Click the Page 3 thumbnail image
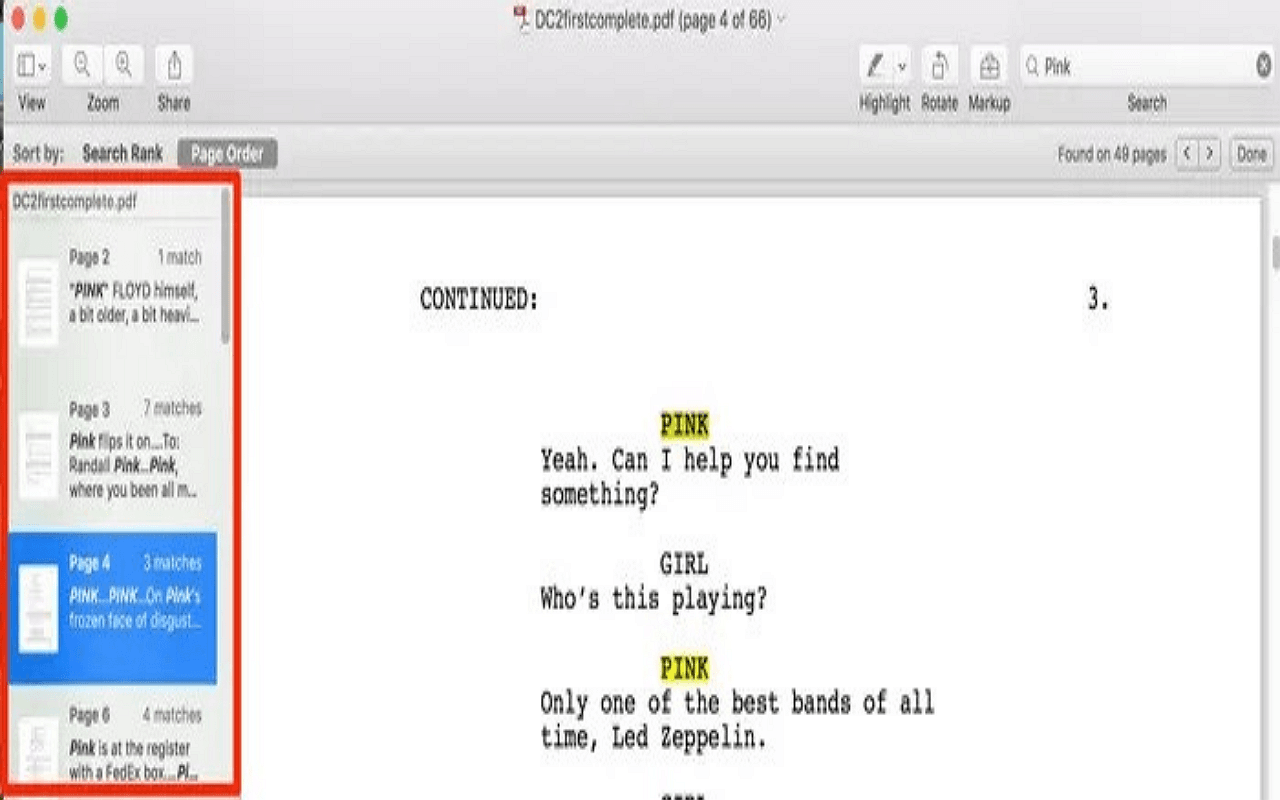 tap(39, 457)
